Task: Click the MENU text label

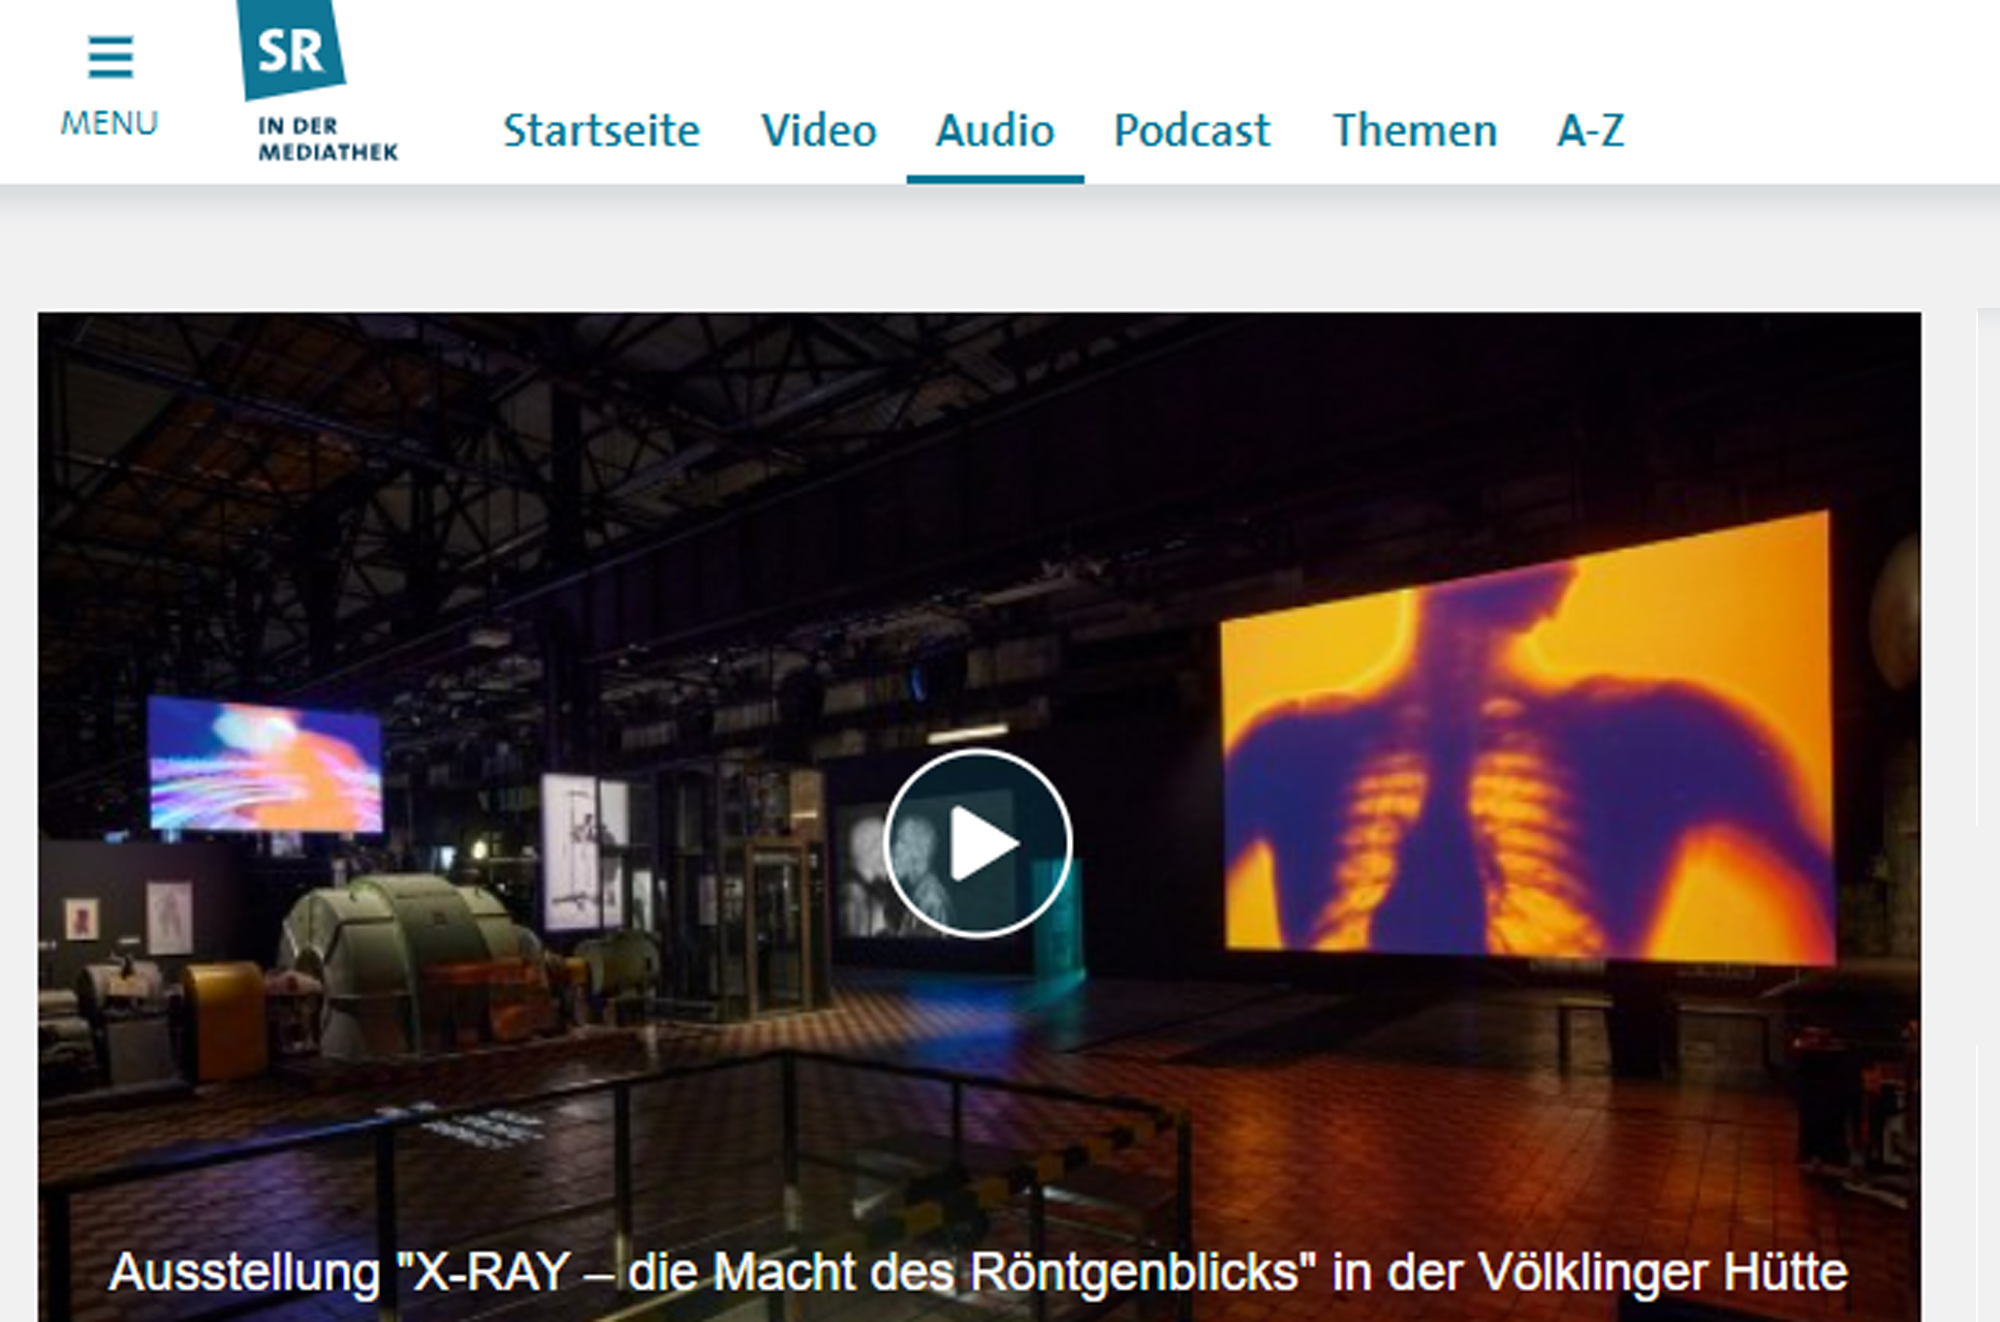Action: [109, 123]
